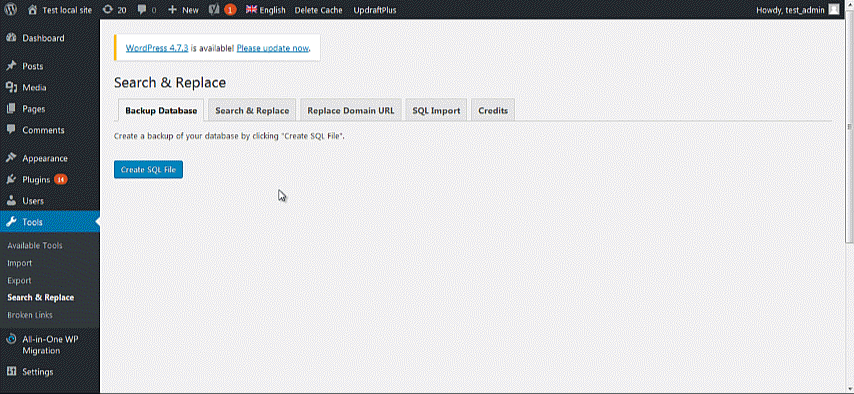Open the Broken Links submenu item

[30, 315]
